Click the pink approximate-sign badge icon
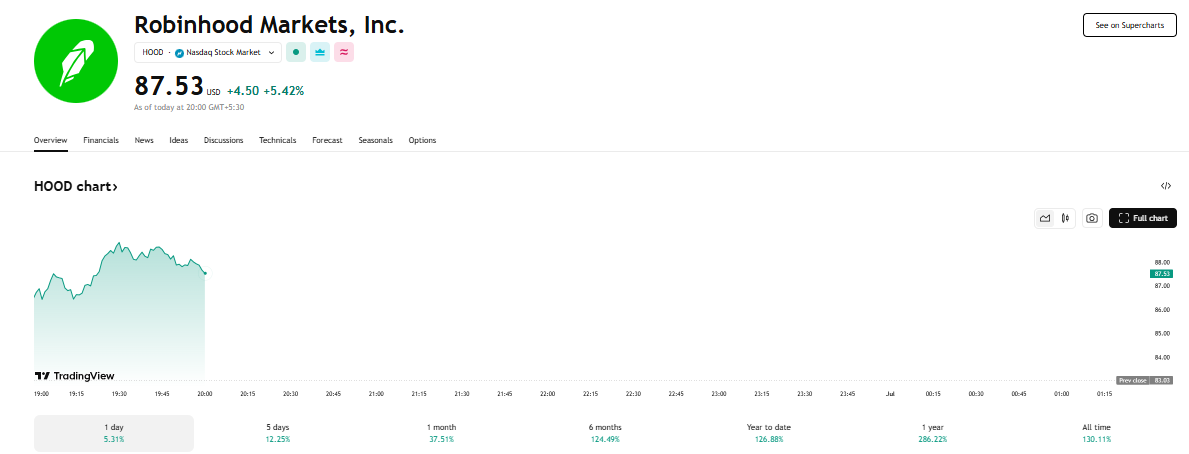 coord(344,52)
